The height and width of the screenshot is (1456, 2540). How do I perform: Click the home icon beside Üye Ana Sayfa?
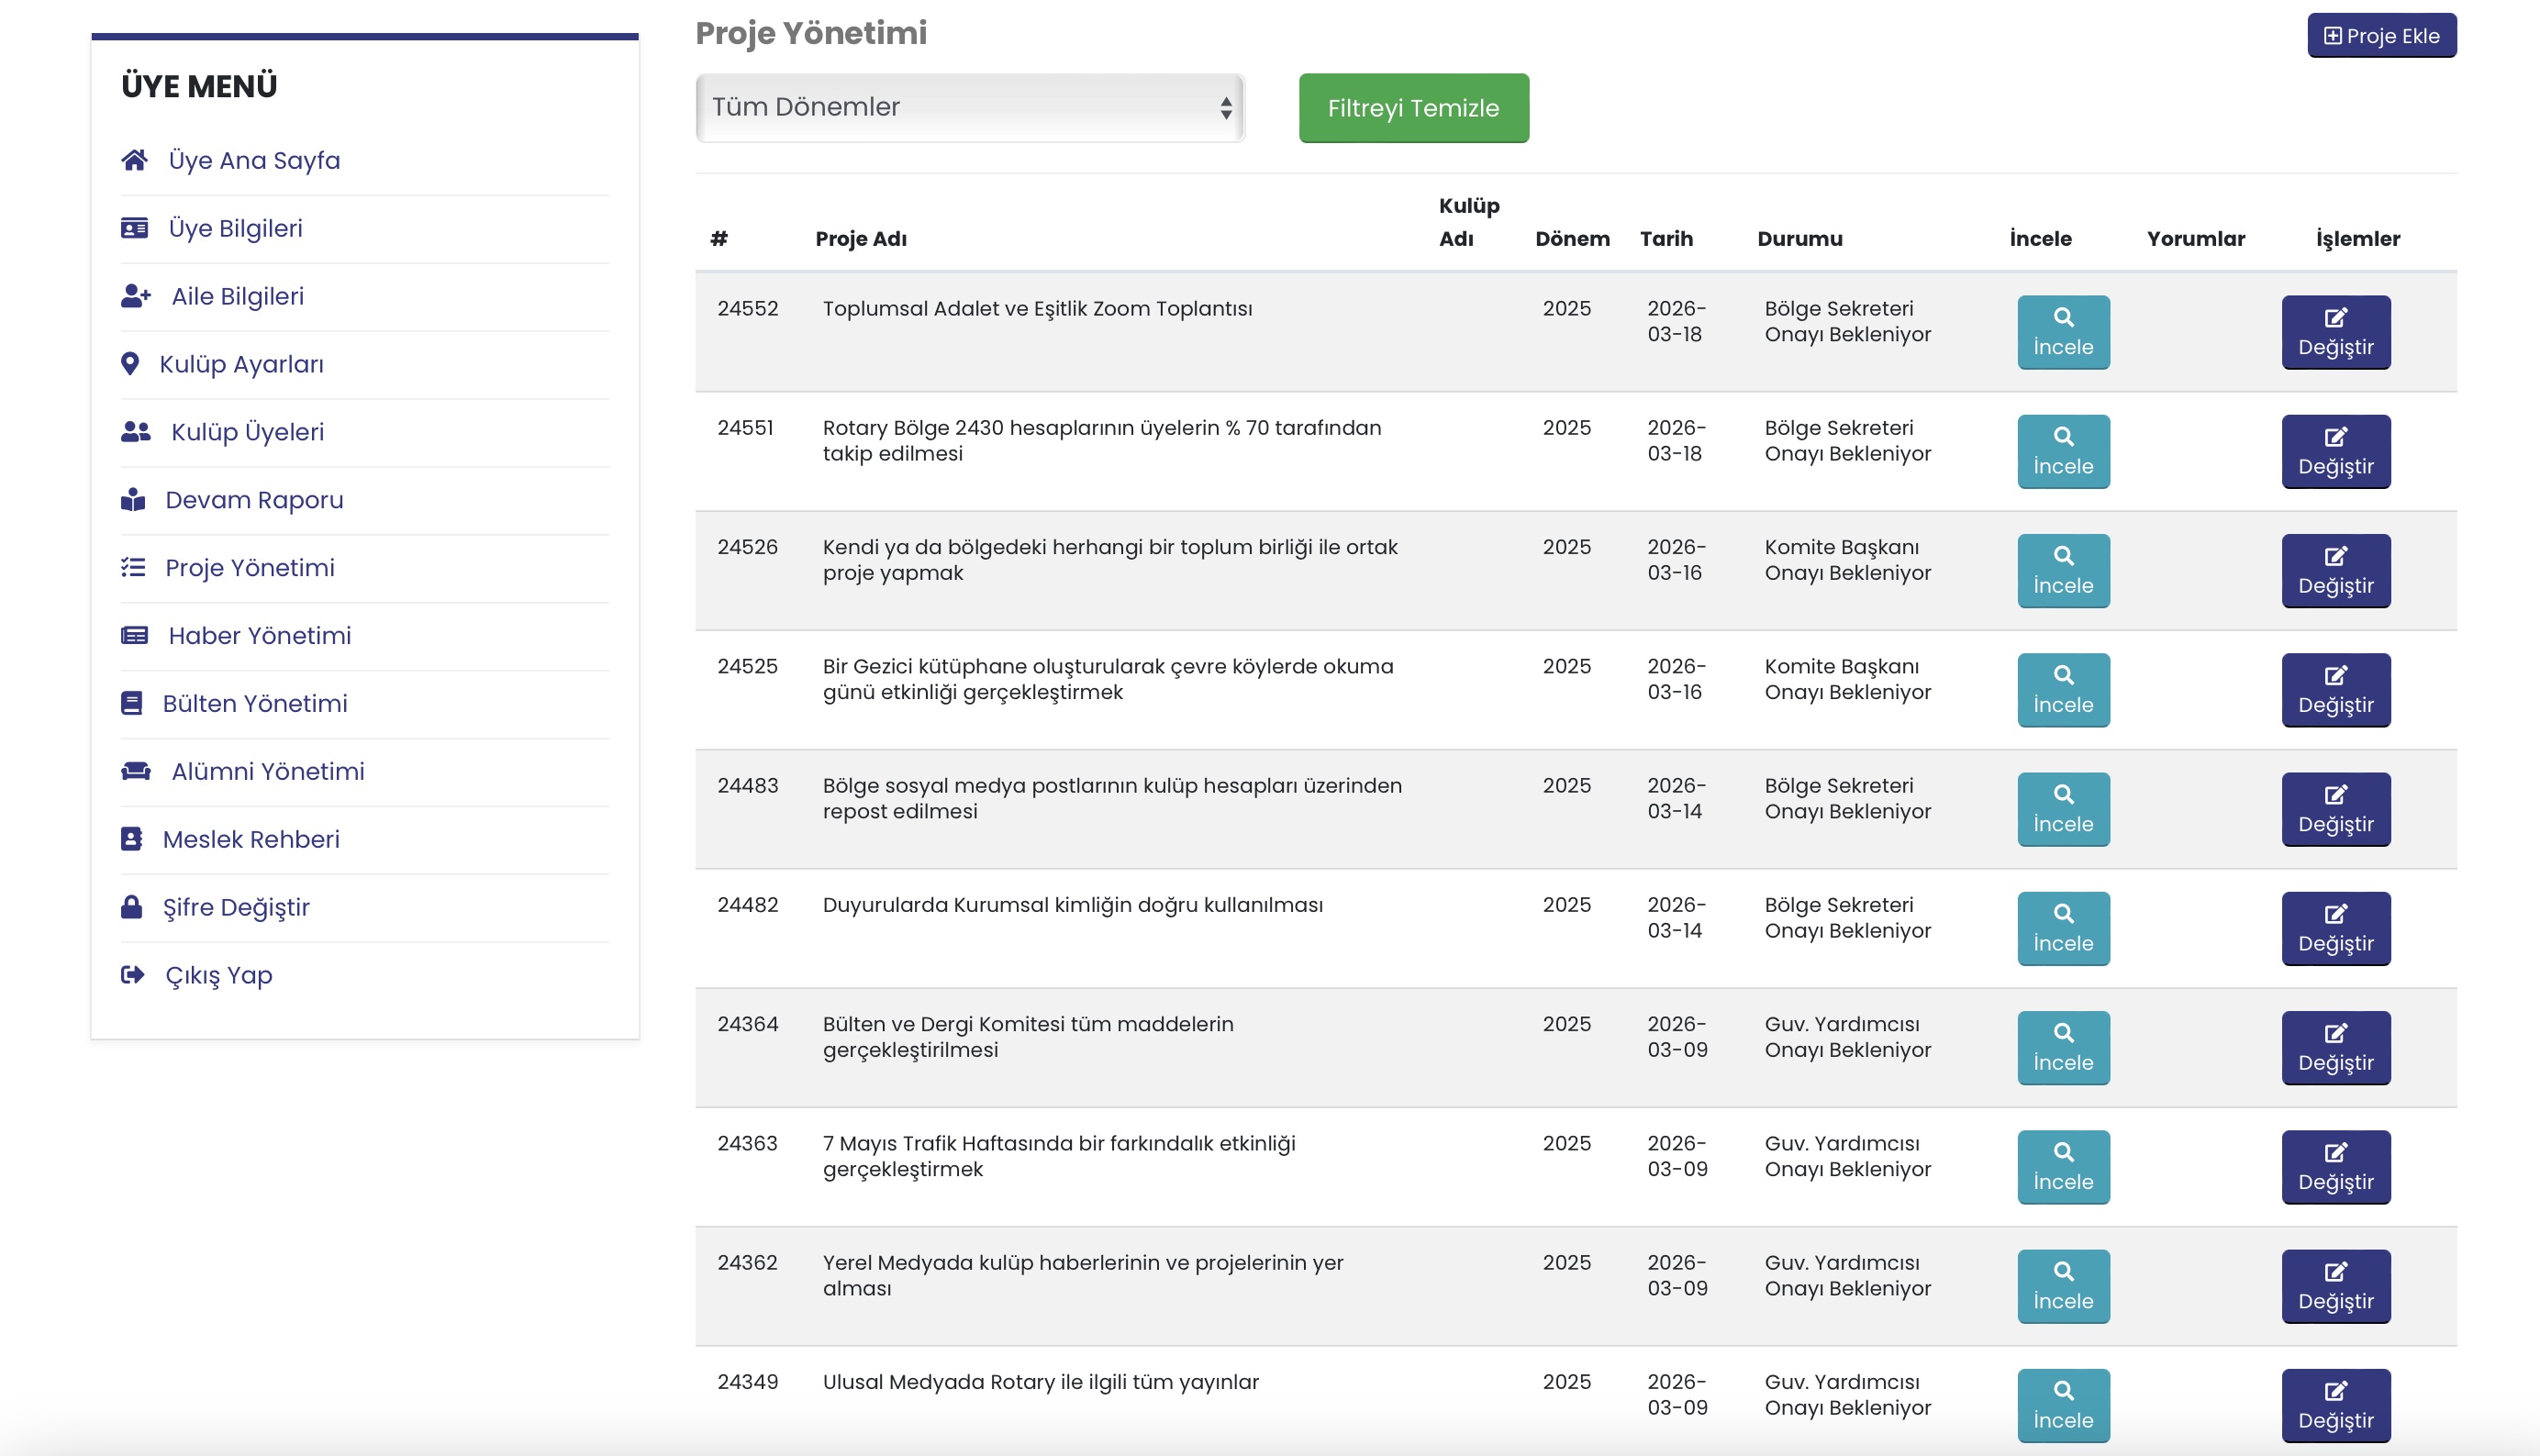[x=134, y=160]
